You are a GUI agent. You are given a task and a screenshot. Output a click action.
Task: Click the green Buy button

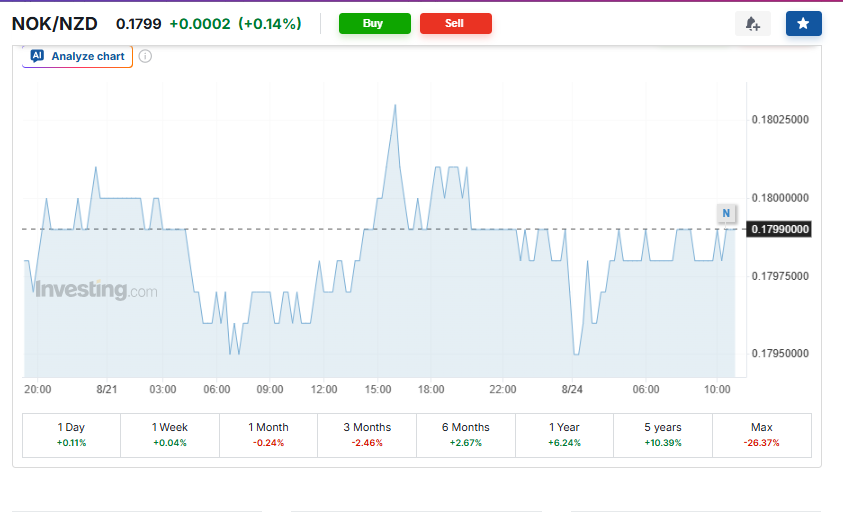click(x=375, y=24)
